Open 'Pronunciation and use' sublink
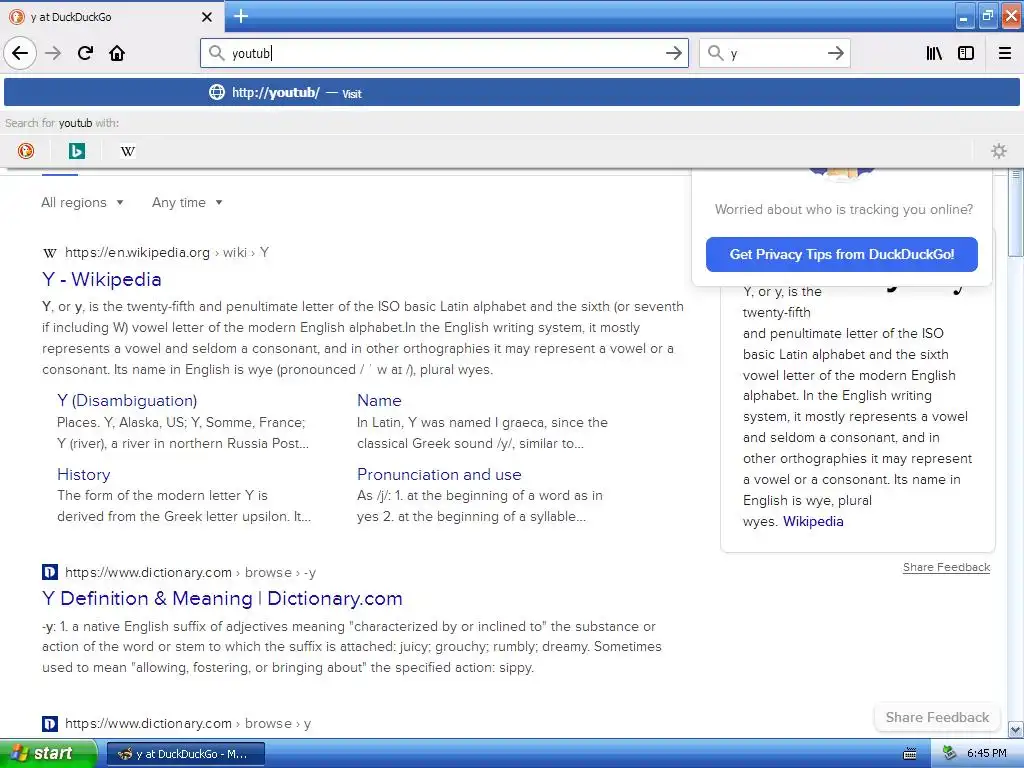This screenshot has height=768, width=1024. (439, 475)
